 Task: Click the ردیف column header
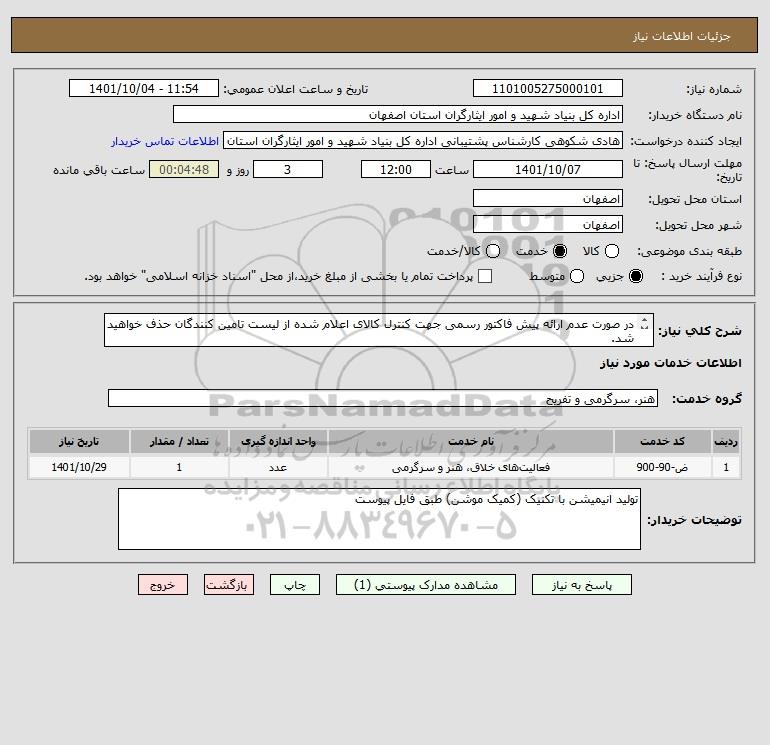726,441
